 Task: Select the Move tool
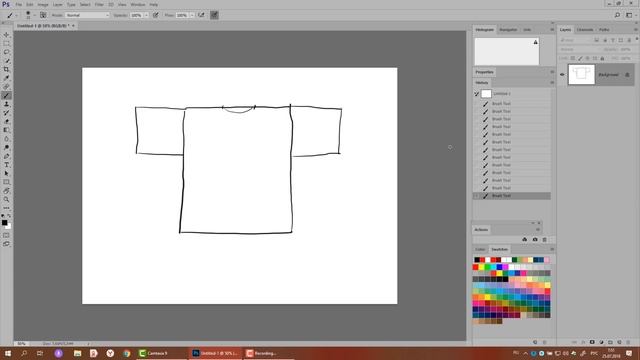click(6, 35)
